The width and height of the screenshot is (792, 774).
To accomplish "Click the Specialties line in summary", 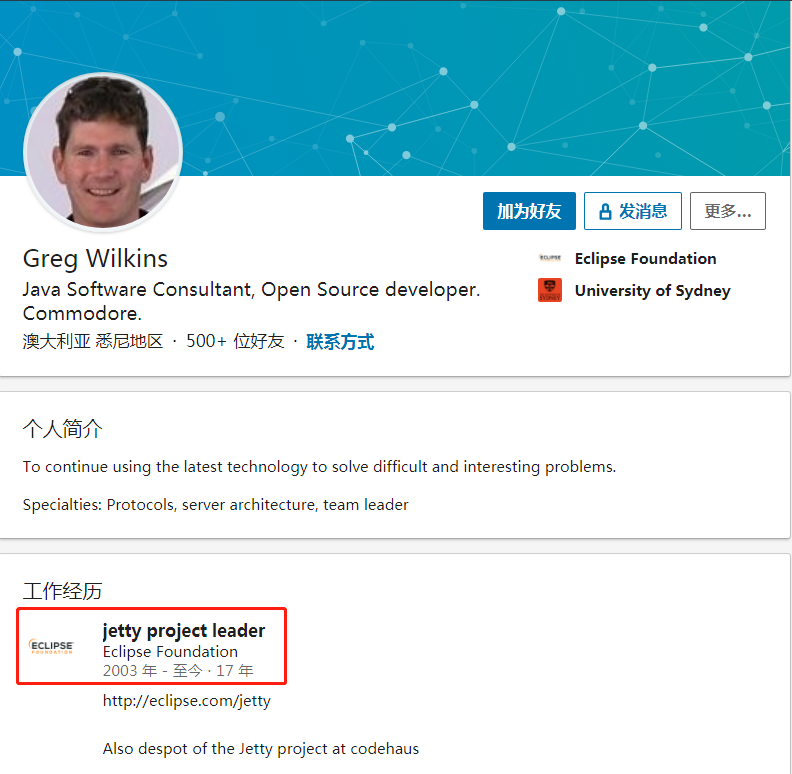I will point(215,505).
